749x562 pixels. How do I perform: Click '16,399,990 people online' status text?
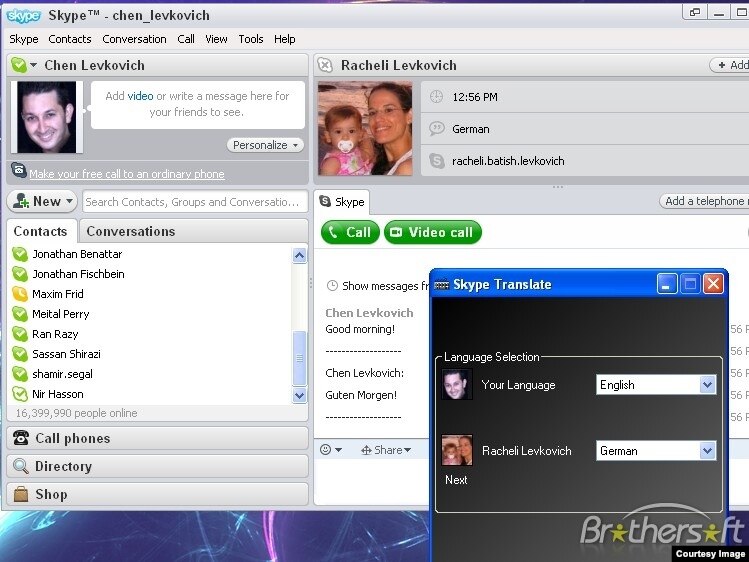pos(76,413)
